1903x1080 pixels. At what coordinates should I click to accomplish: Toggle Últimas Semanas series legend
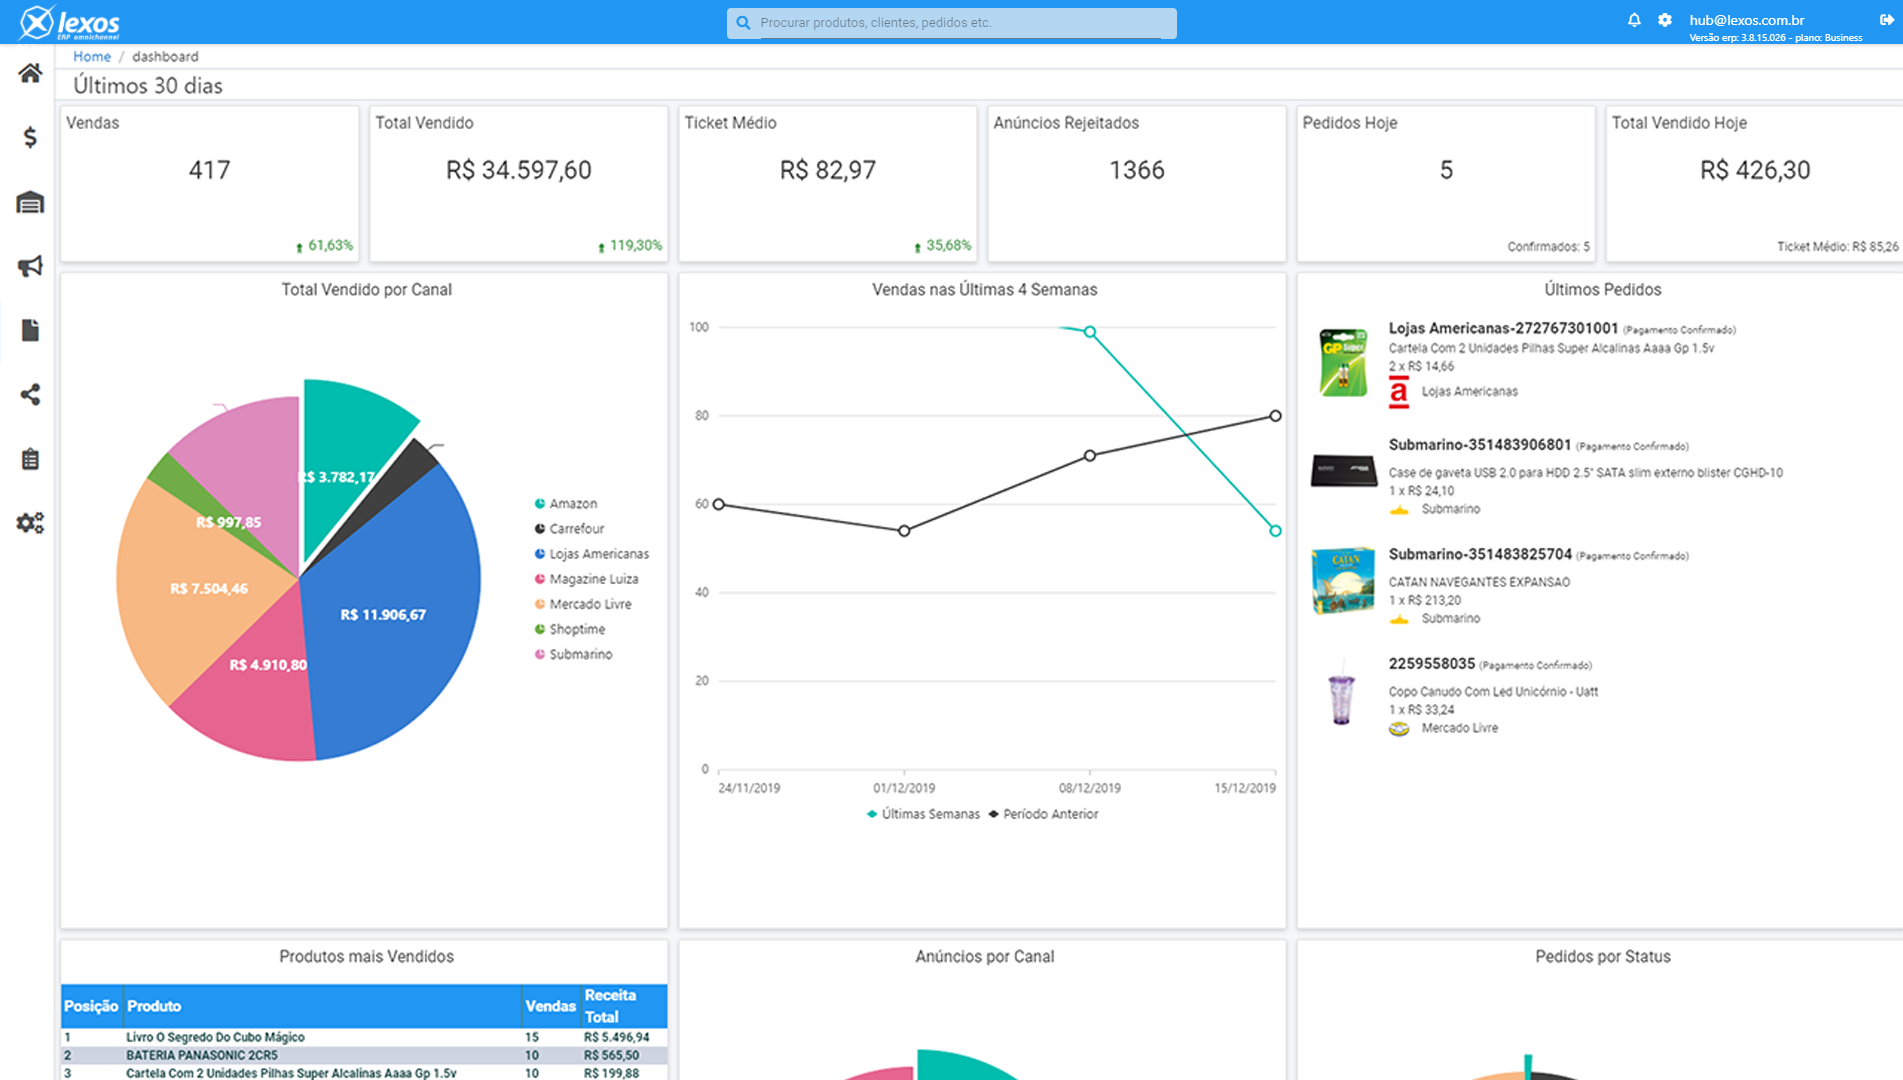point(923,814)
